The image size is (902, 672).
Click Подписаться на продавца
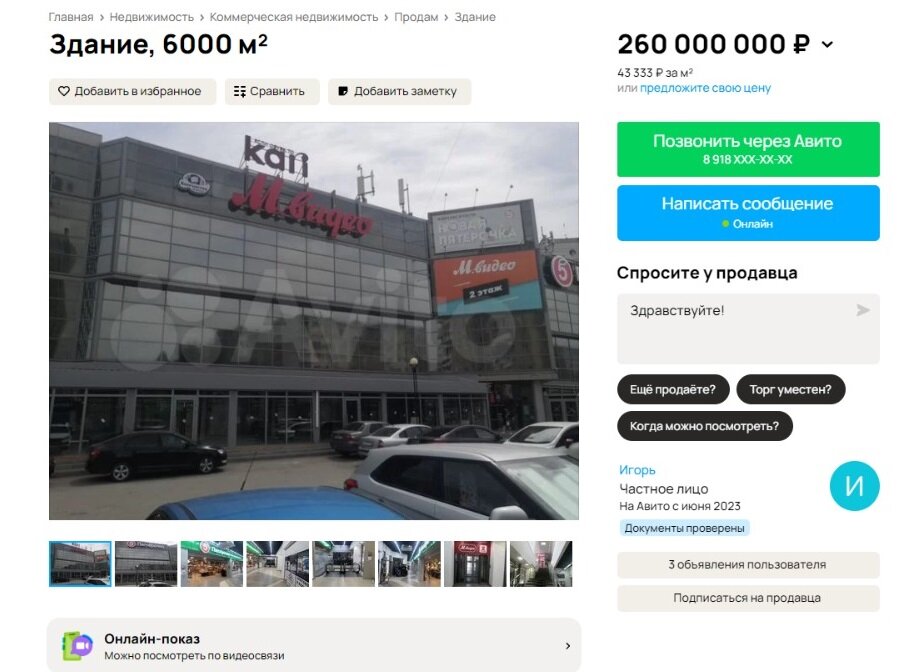[x=748, y=598]
